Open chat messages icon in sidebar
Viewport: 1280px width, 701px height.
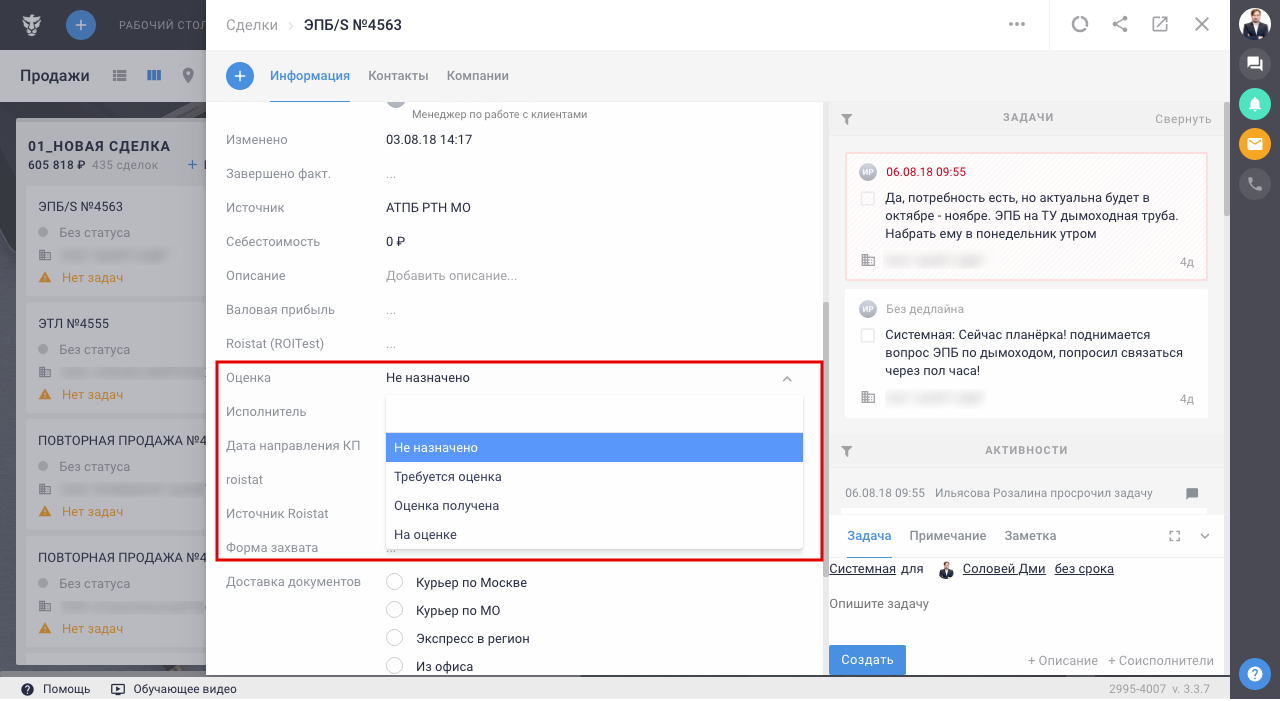pyautogui.click(x=1254, y=64)
